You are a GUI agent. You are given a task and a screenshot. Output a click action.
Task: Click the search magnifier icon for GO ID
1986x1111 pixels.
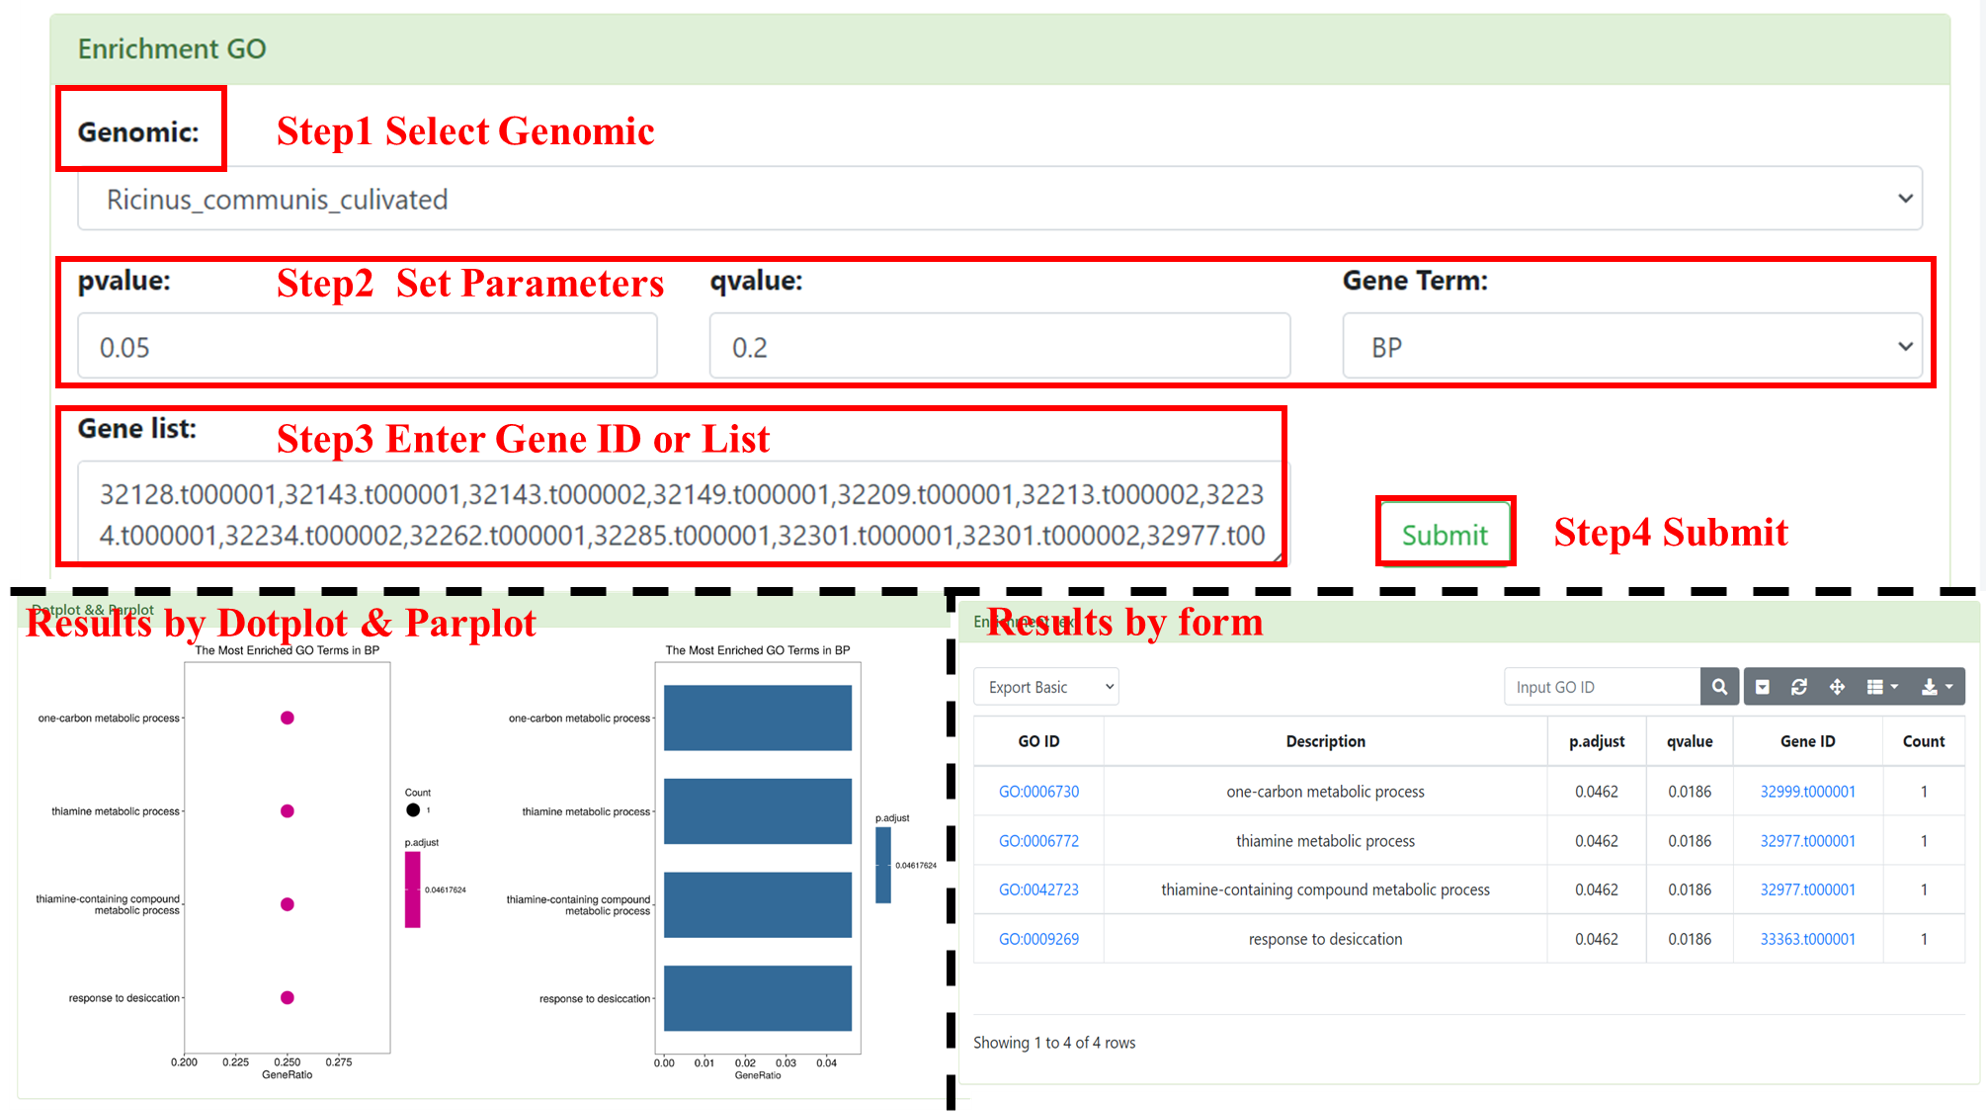tap(1719, 687)
